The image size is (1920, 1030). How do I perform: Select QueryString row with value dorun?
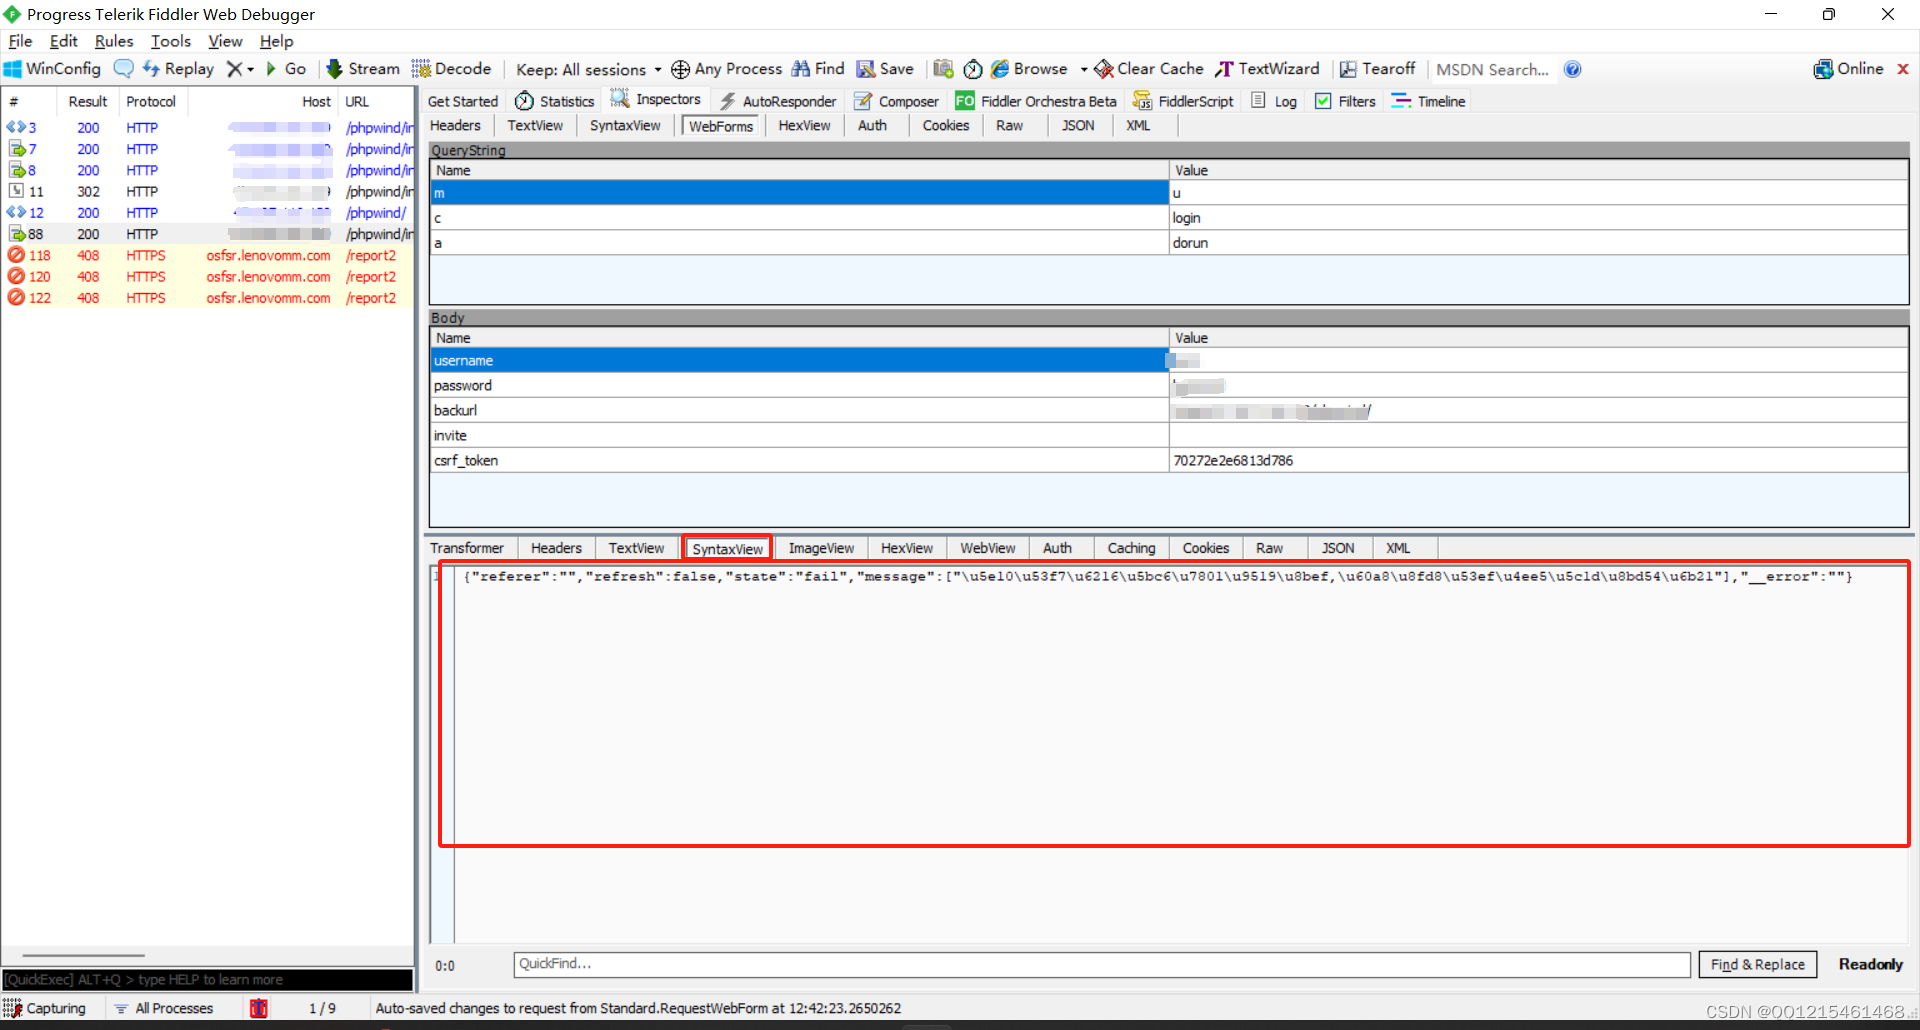[x=1169, y=243]
